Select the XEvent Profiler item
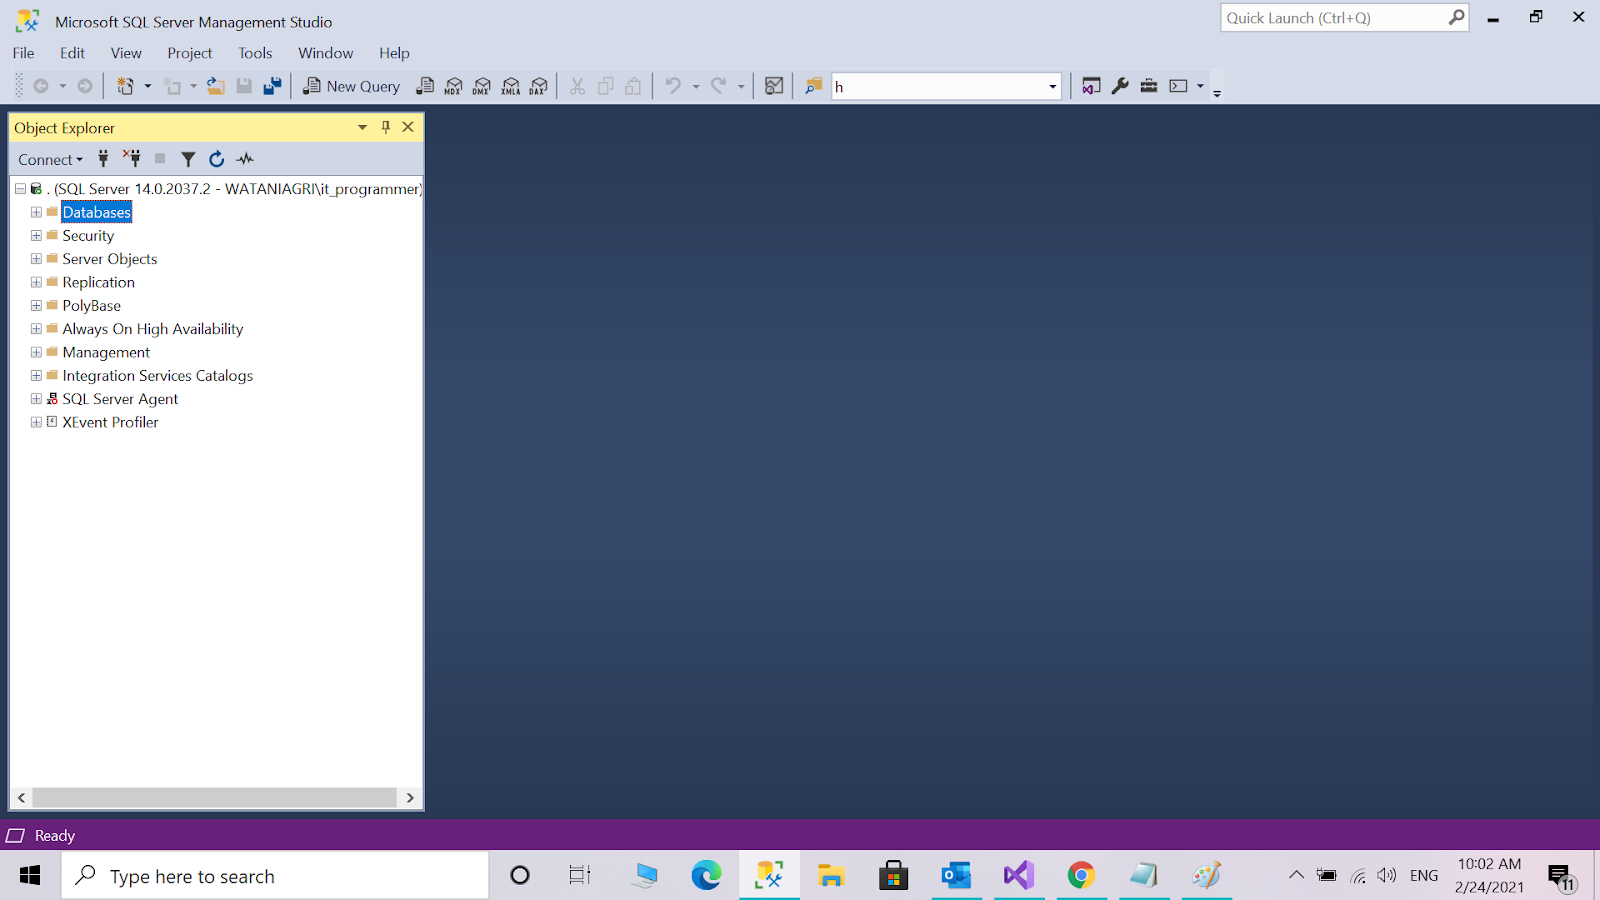1600x900 pixels. click(x=110, y=422)
